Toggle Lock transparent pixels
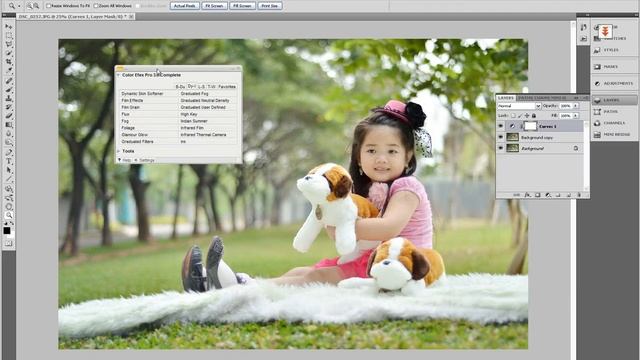The width and height of the screenshot is (640, 360). 513,116
